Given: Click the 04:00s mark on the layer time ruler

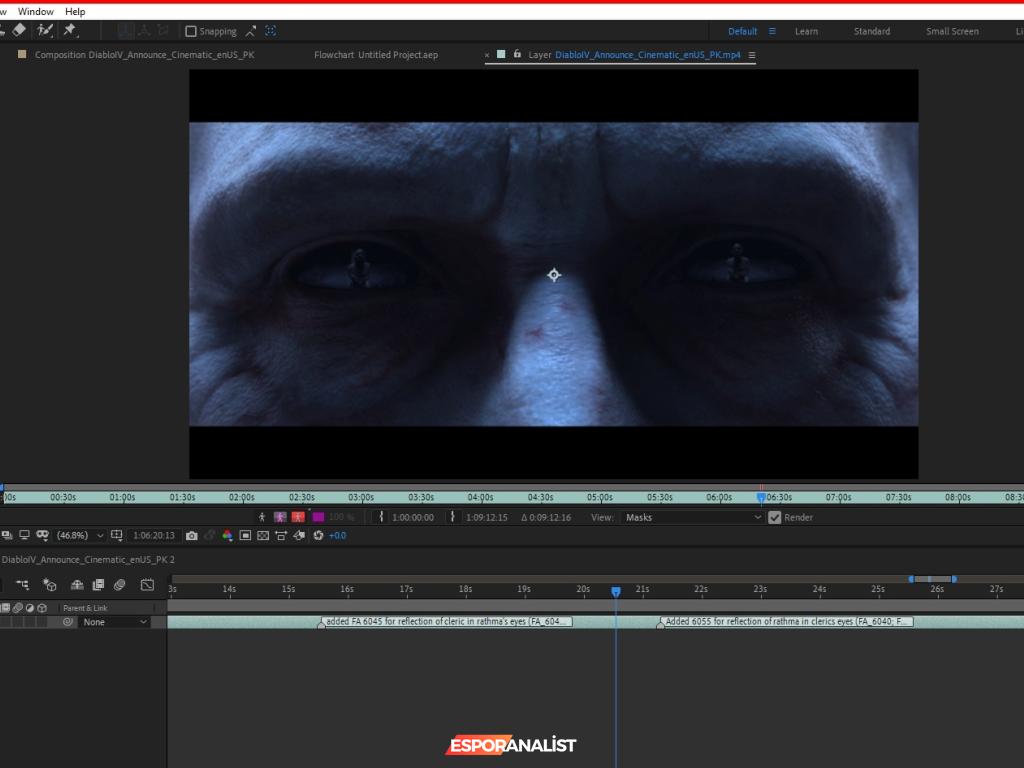Looking at the screenshot, I should [x=480, y=497].
